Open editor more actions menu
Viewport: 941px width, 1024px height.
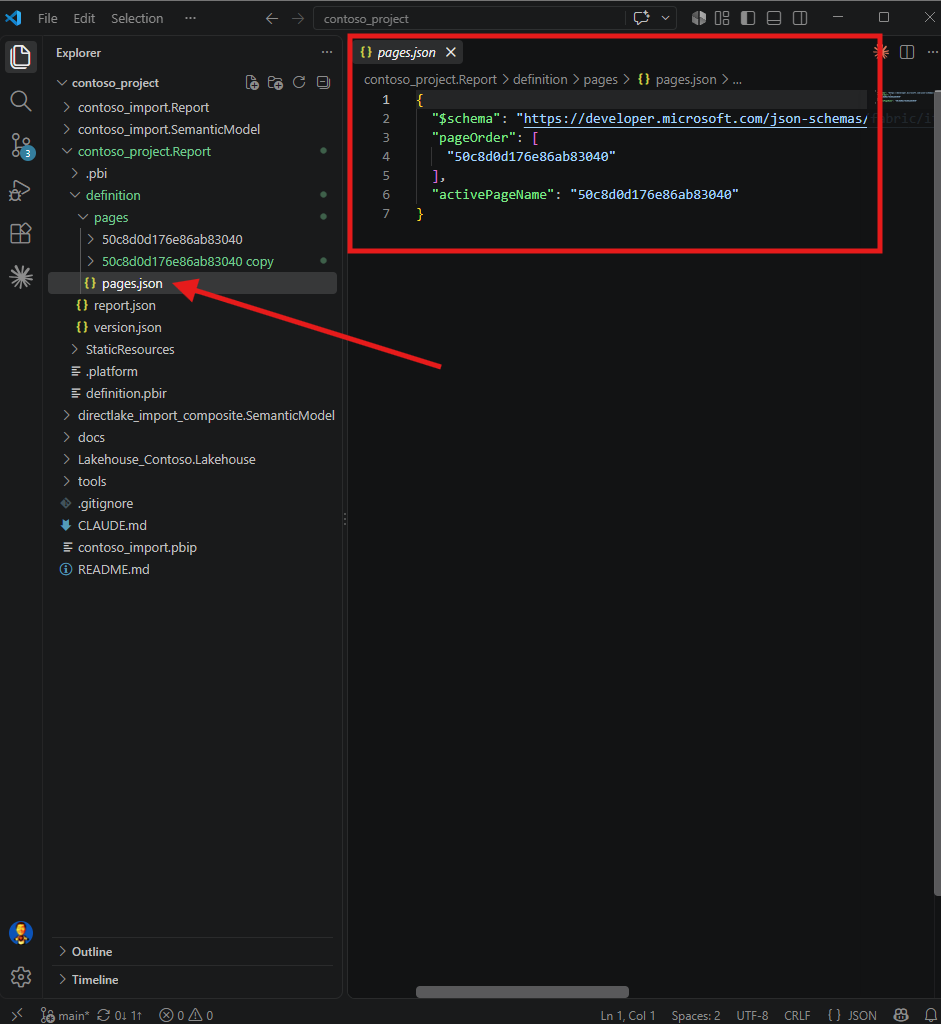933,52
